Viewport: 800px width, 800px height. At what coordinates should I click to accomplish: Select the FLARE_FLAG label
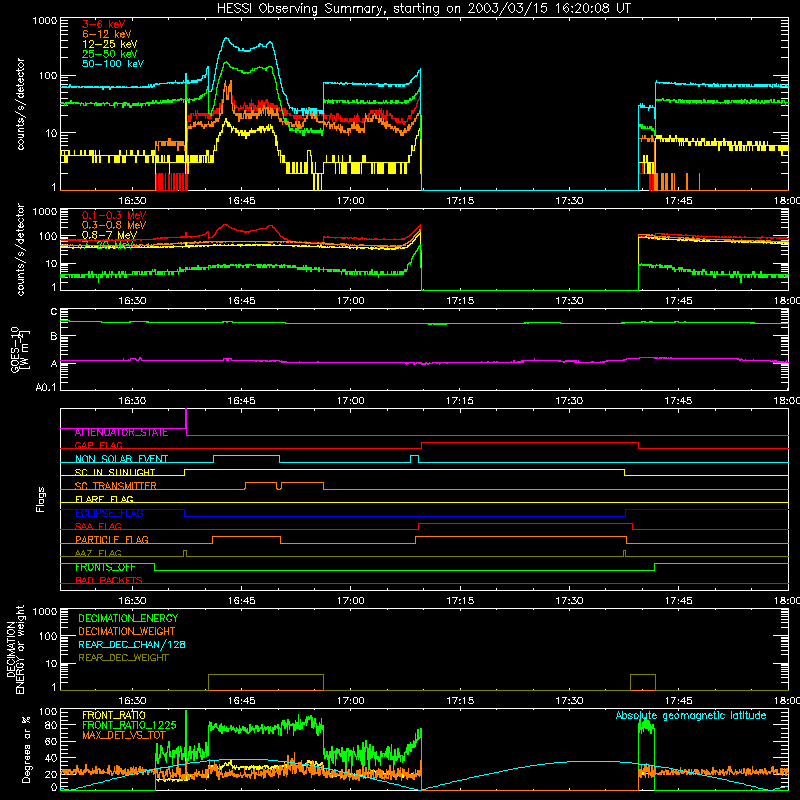(104, 499)
